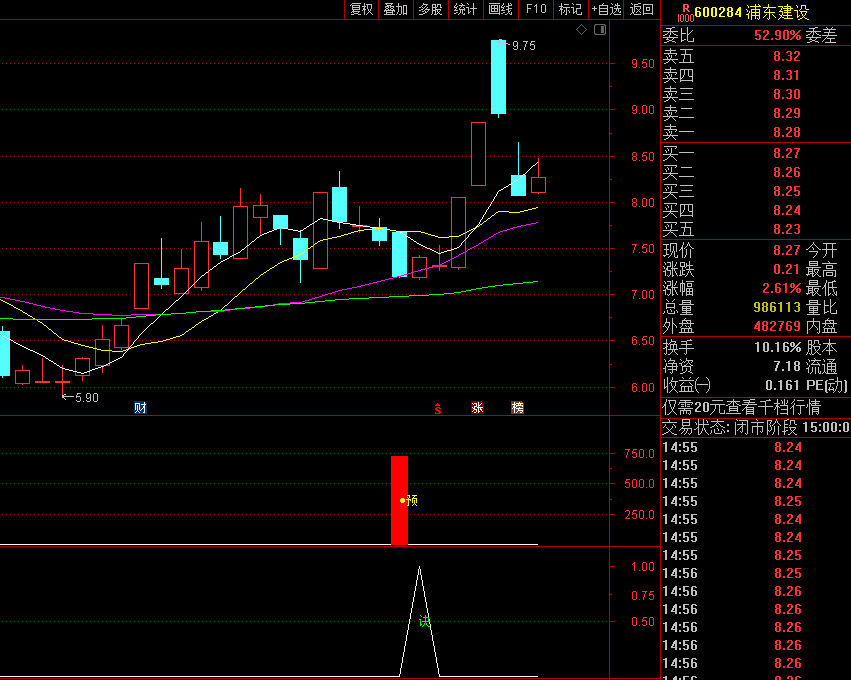Click the 标记 mark button
The width and height of the screenshot is (851, 680).
[570, 9]
